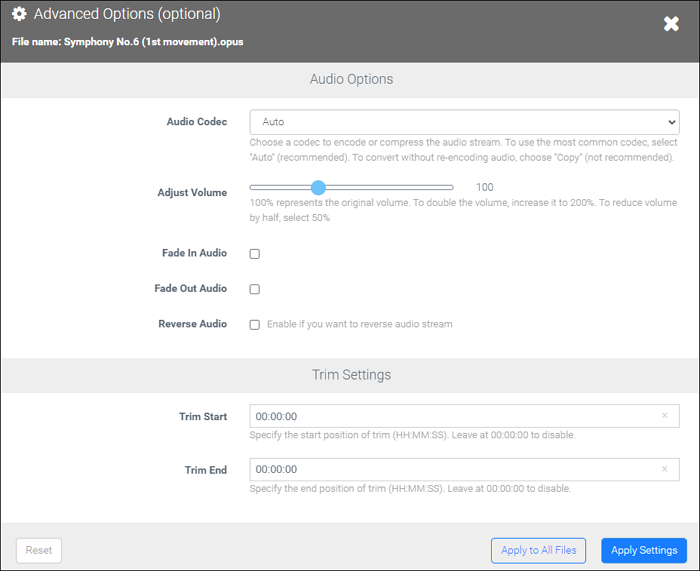This screenshot has height=571, width=700.
Task: Enable the Fade Out Audio checkbox
Action: 254,289
